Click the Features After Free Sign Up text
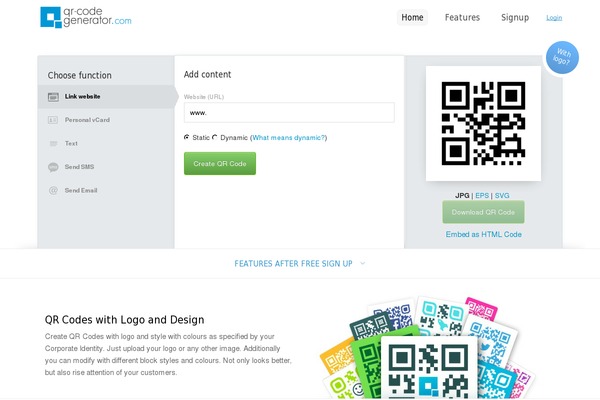The image size is (600, 400). tap(293, 264)
